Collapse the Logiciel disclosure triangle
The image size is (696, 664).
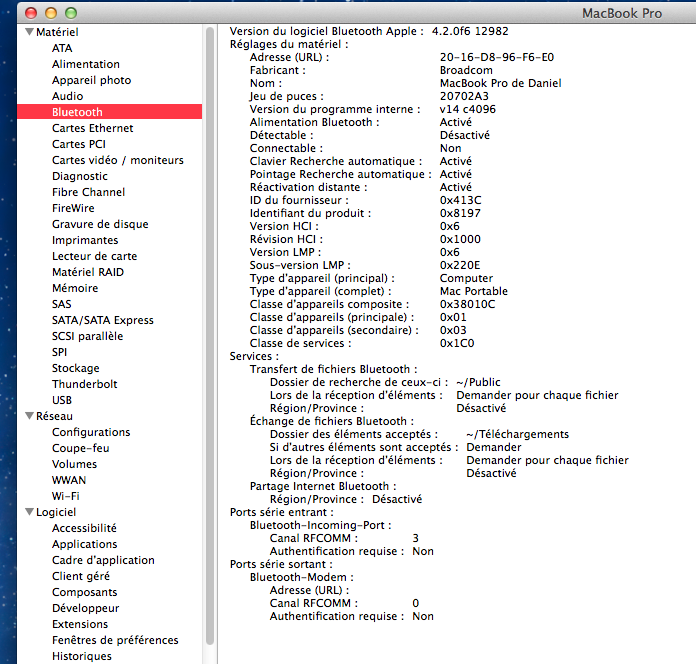(29, 512)
